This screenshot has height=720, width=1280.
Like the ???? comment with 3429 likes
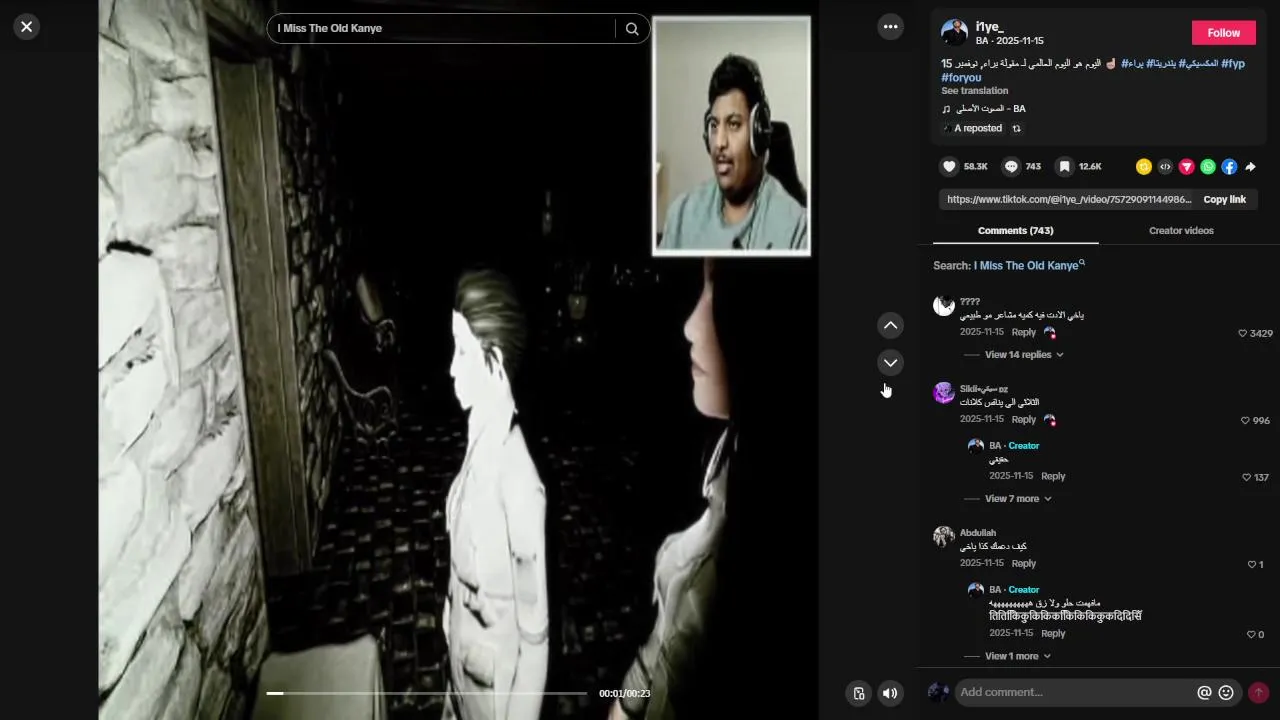pos(1243,333)
